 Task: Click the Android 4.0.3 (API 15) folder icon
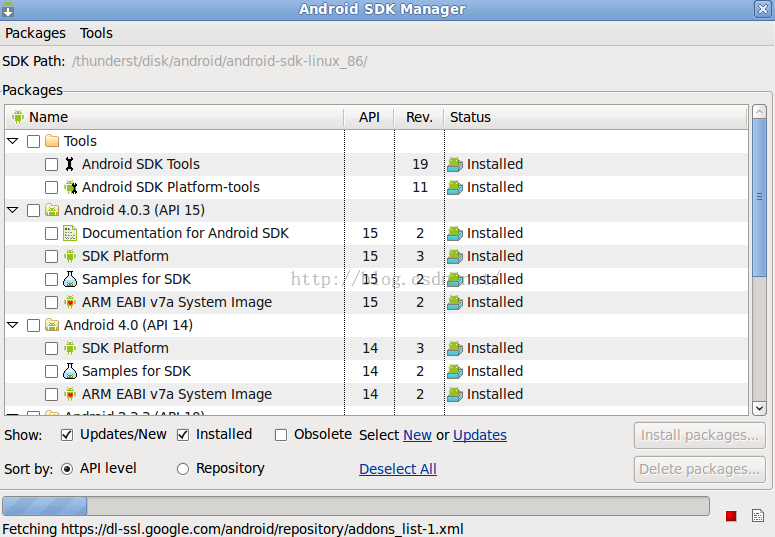click(x=52, y=210)
